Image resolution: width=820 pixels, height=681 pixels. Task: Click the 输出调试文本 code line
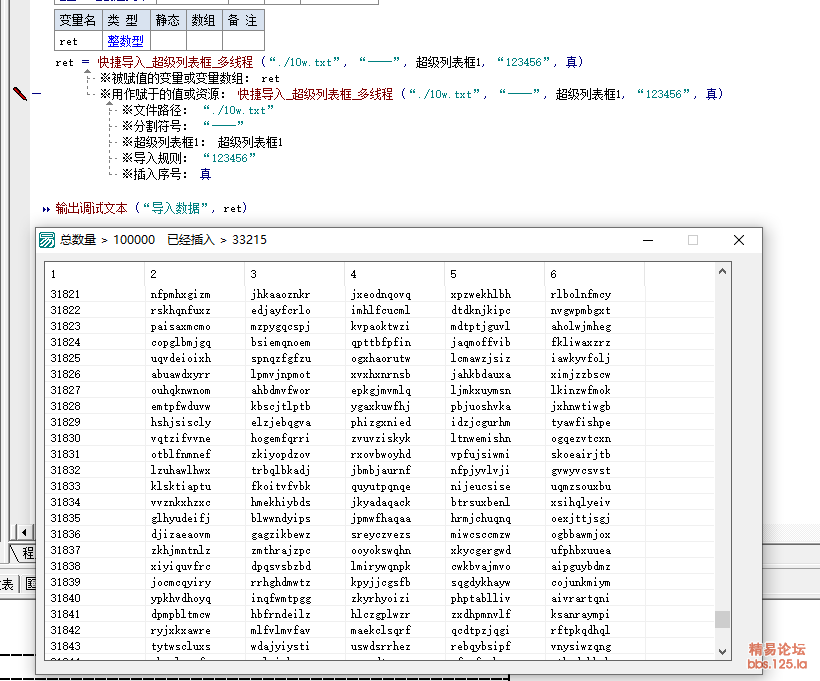click(x=151, y=208)
